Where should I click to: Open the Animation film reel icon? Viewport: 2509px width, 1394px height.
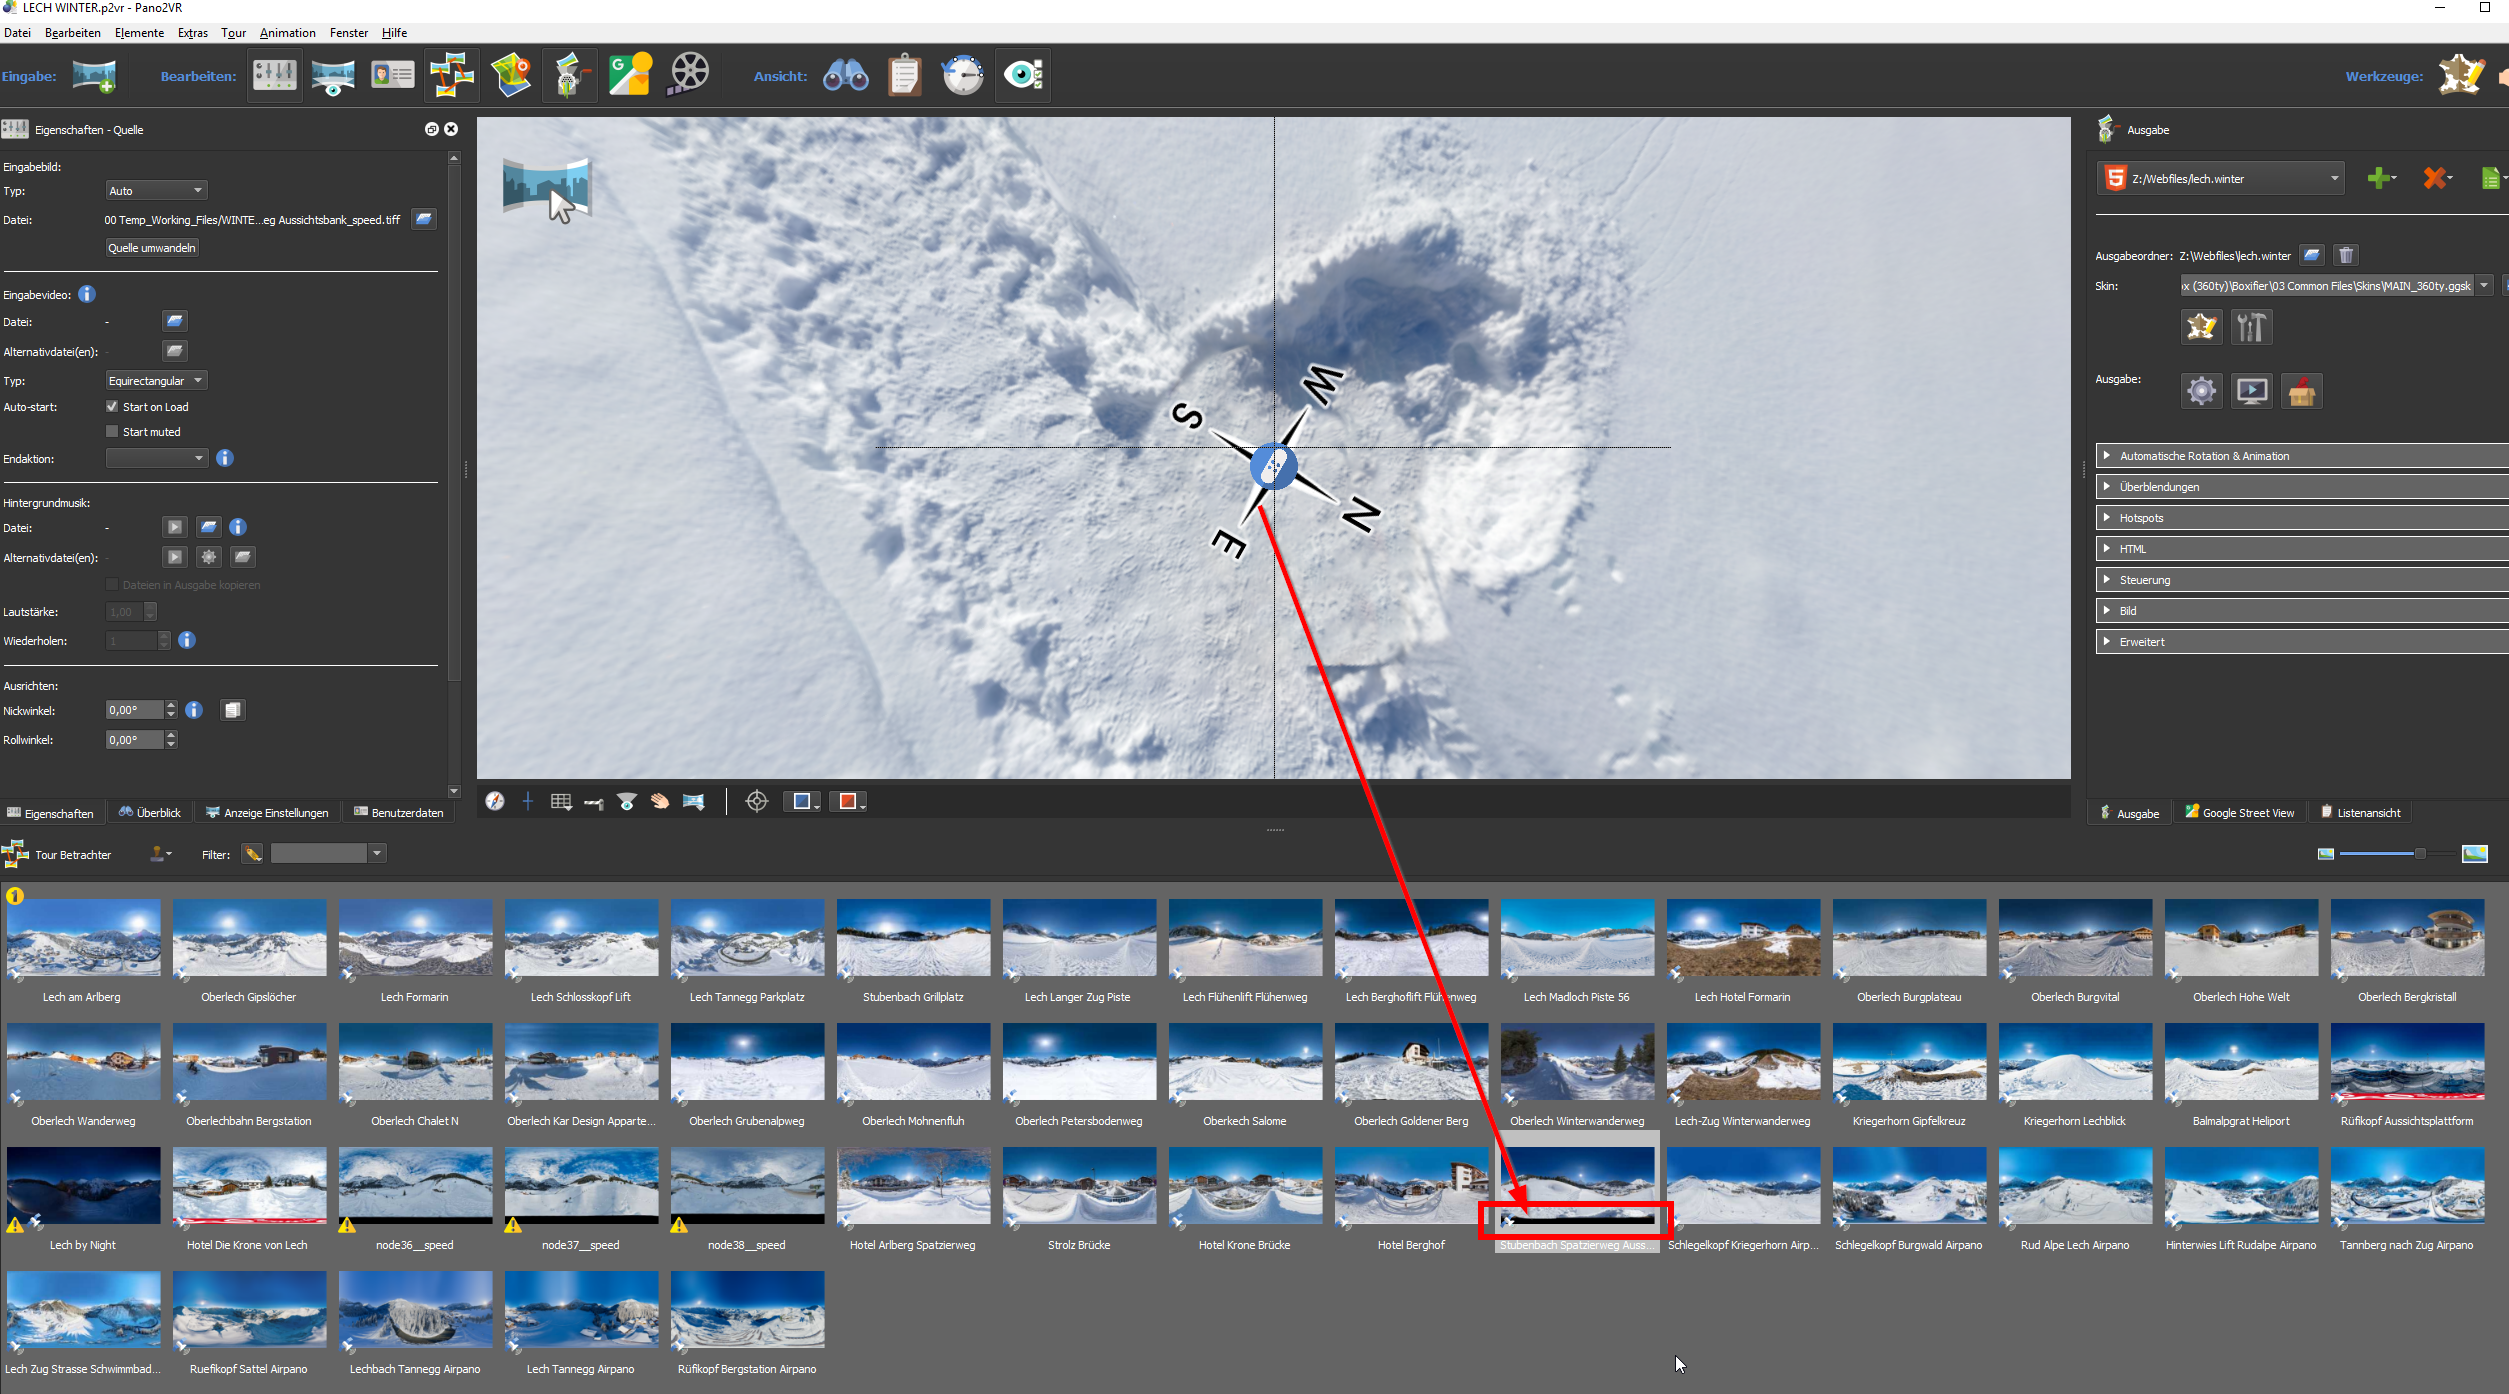[x=688, y=75]
